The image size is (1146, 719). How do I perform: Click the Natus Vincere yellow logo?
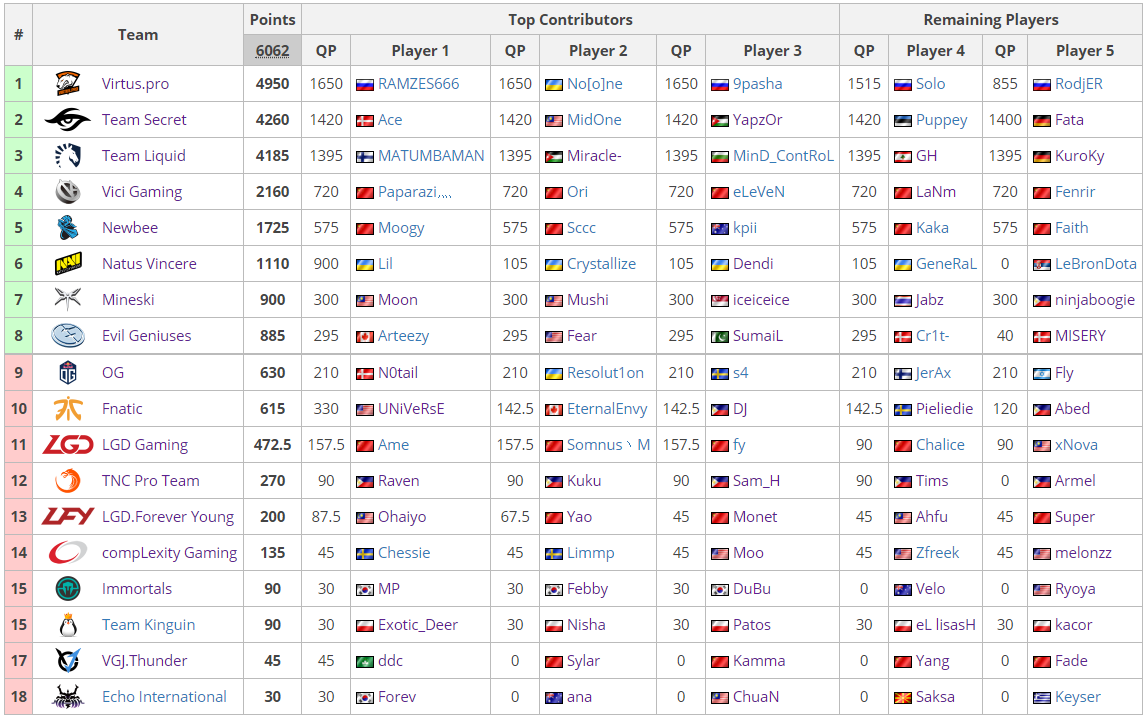[68, 263]
